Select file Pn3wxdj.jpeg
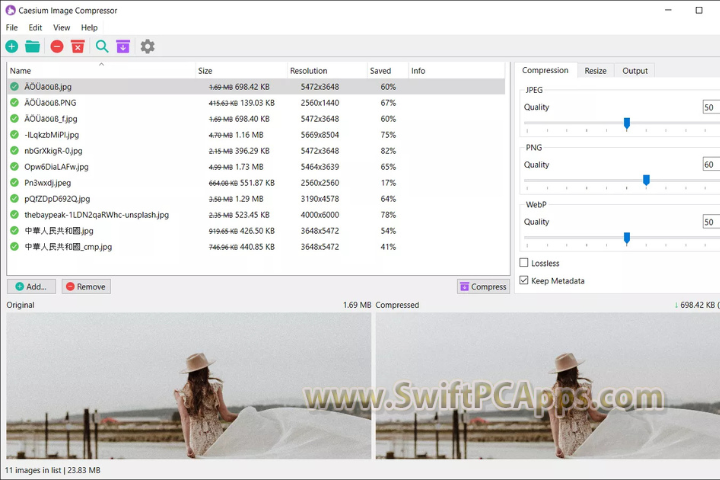The height and width of the screenshot is (480, 720). [x=47, y=183]
